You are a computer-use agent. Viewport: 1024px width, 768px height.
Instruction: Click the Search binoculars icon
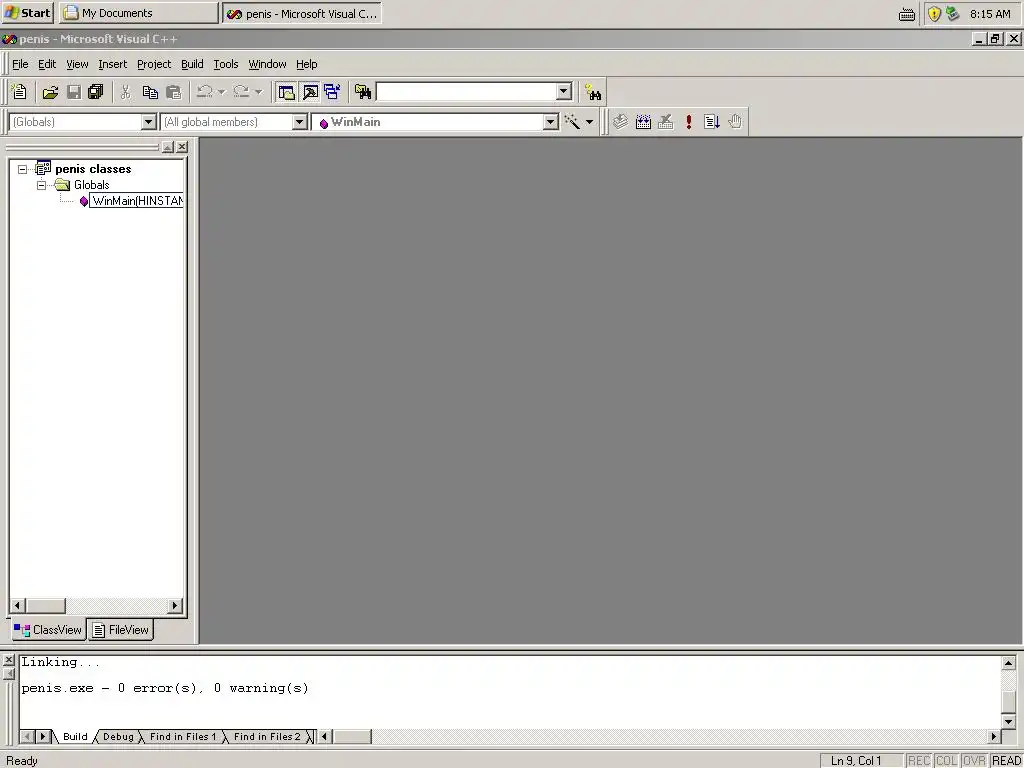click(x=593, y=92)
